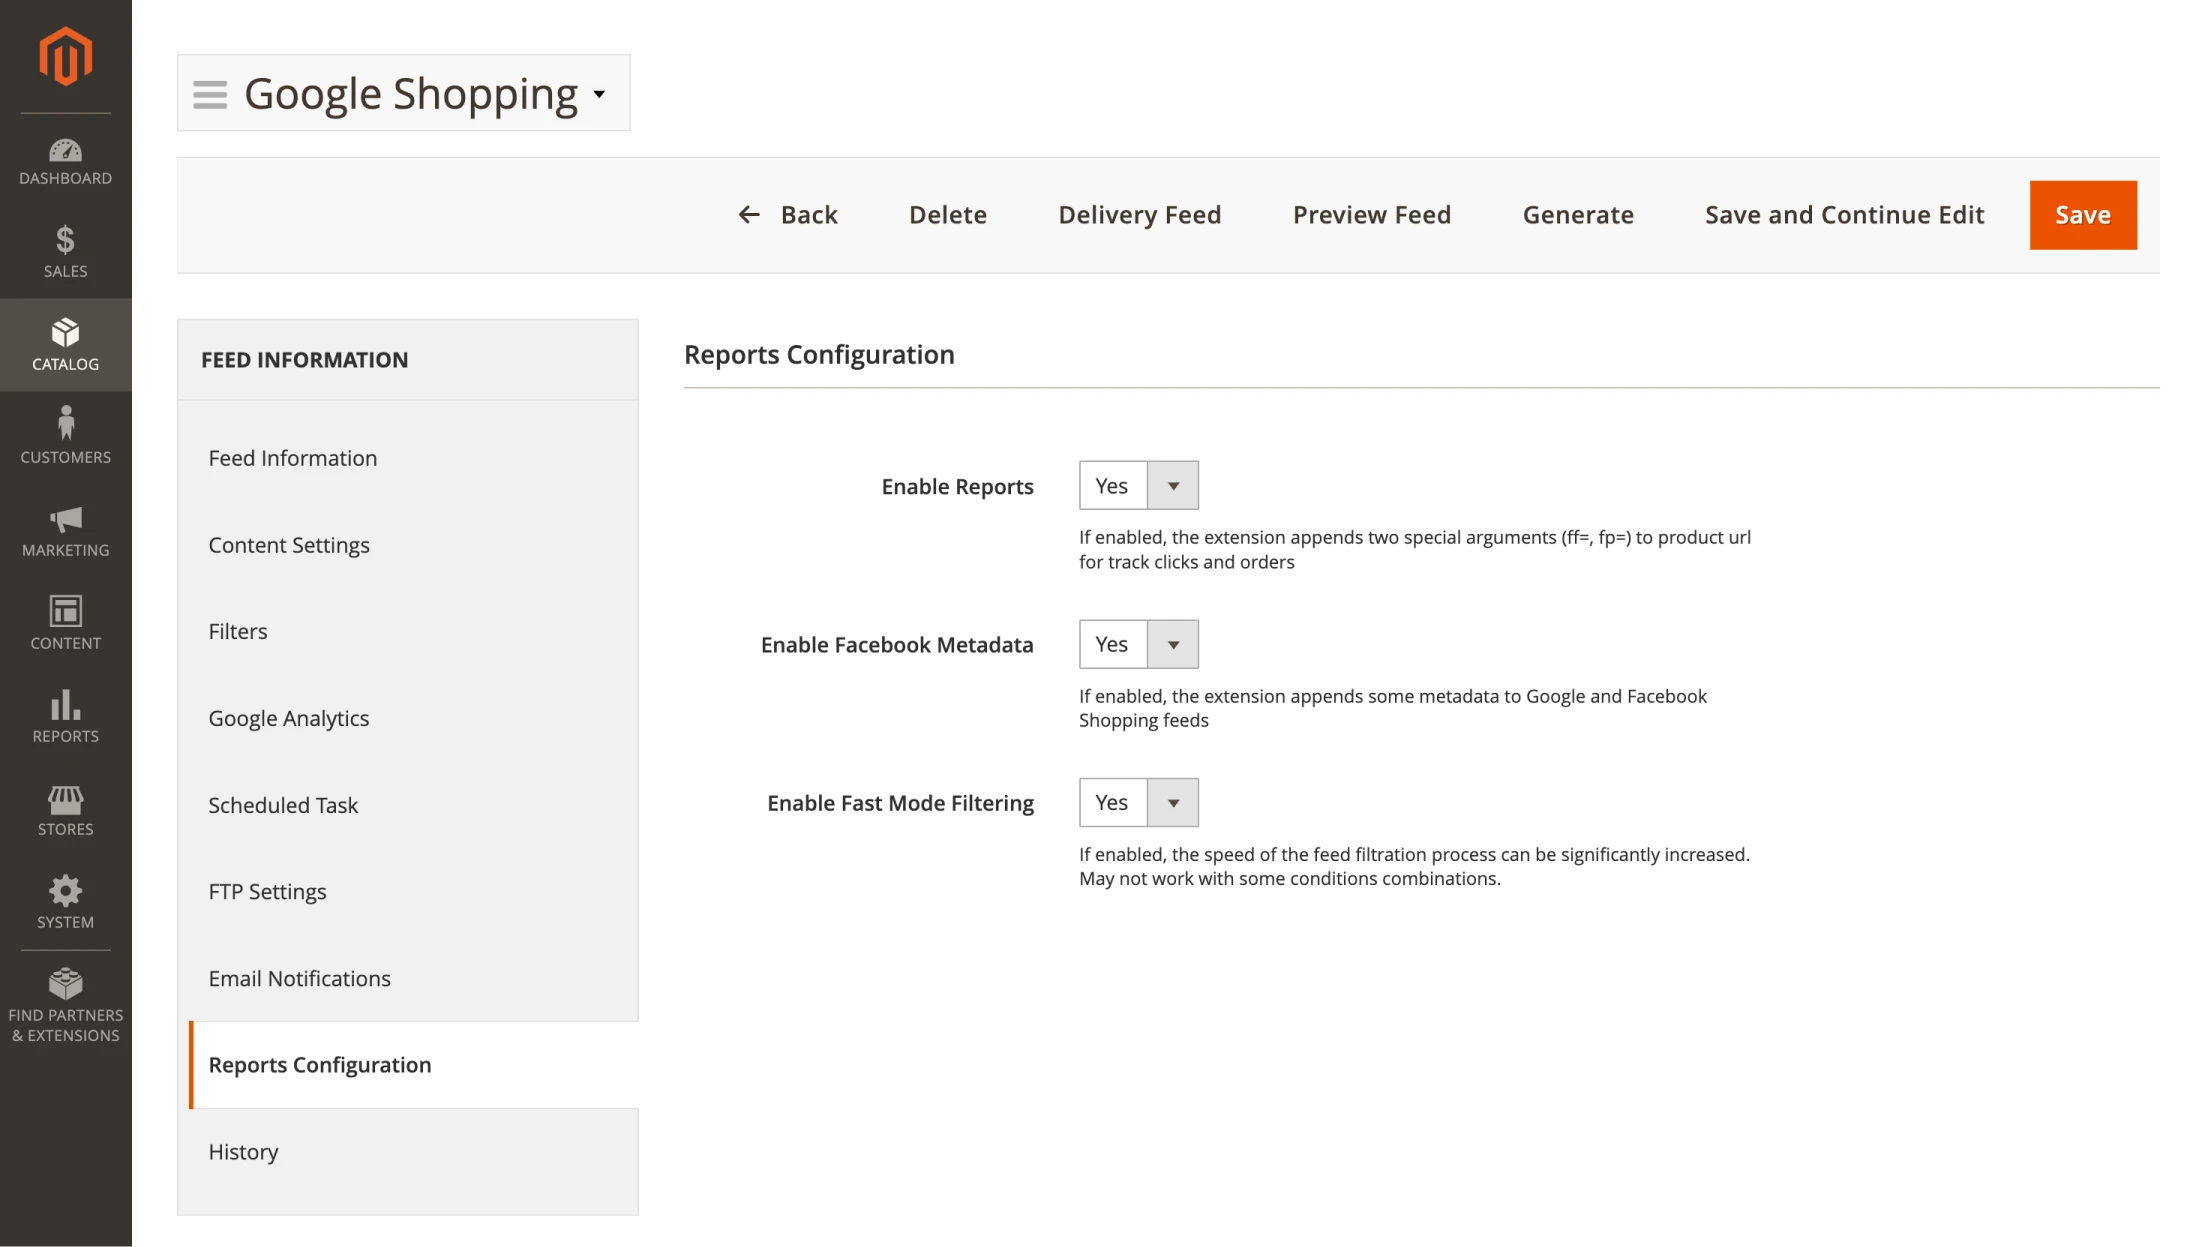Open the Reports sidebar section
The image size is (2205, 1247).
tap(65, 713)
